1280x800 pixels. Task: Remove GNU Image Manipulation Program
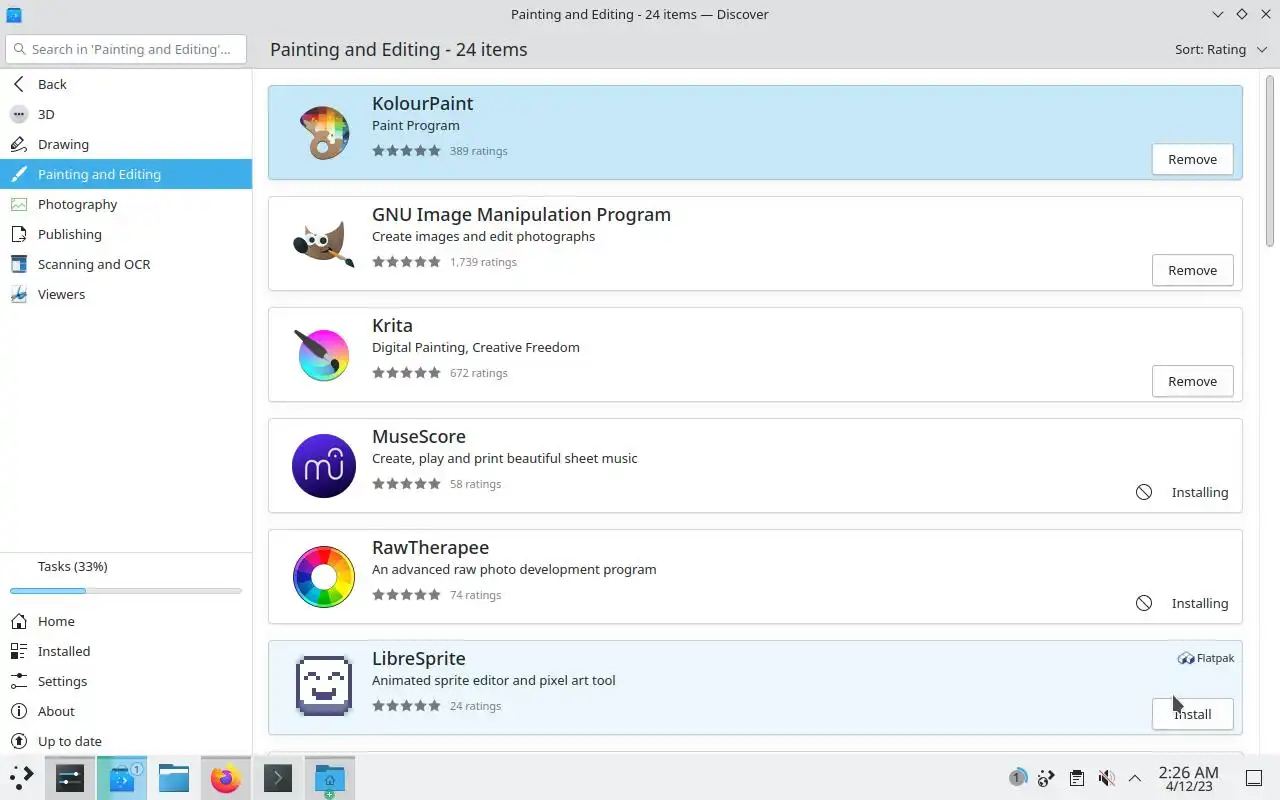click(1192, 270)
